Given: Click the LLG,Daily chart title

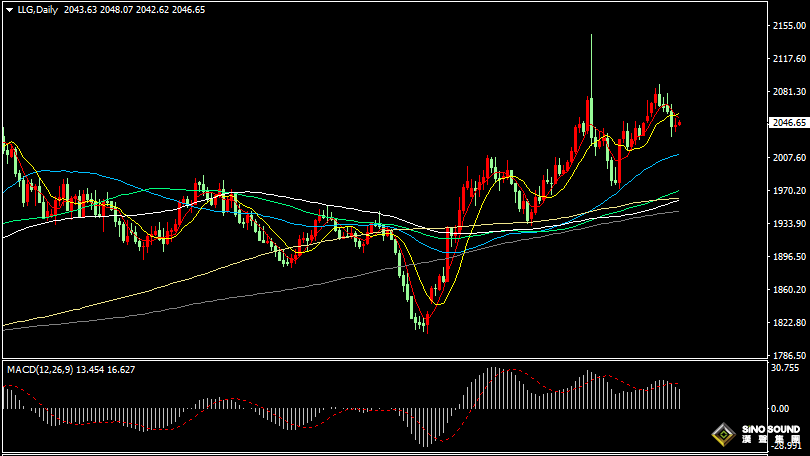Looking at the screenshot, I should [37, 10].
